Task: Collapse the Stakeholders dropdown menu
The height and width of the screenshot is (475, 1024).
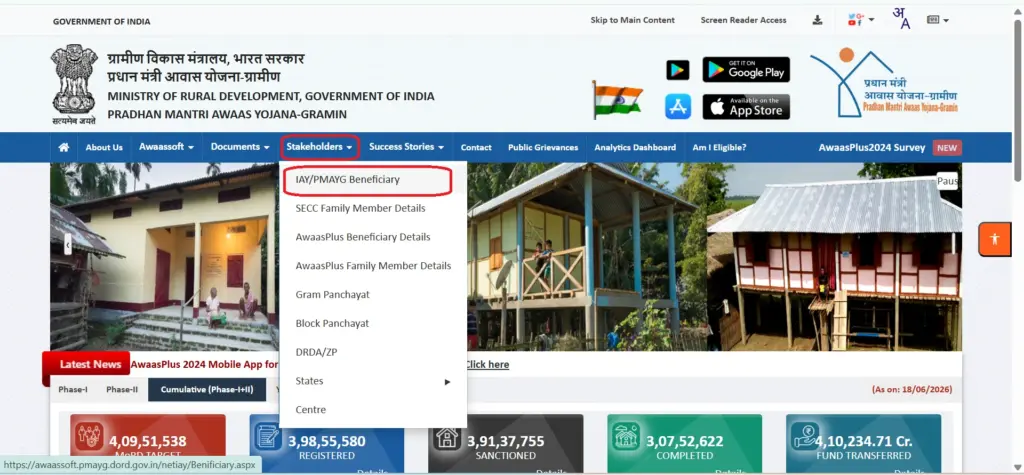Action: 320,148
